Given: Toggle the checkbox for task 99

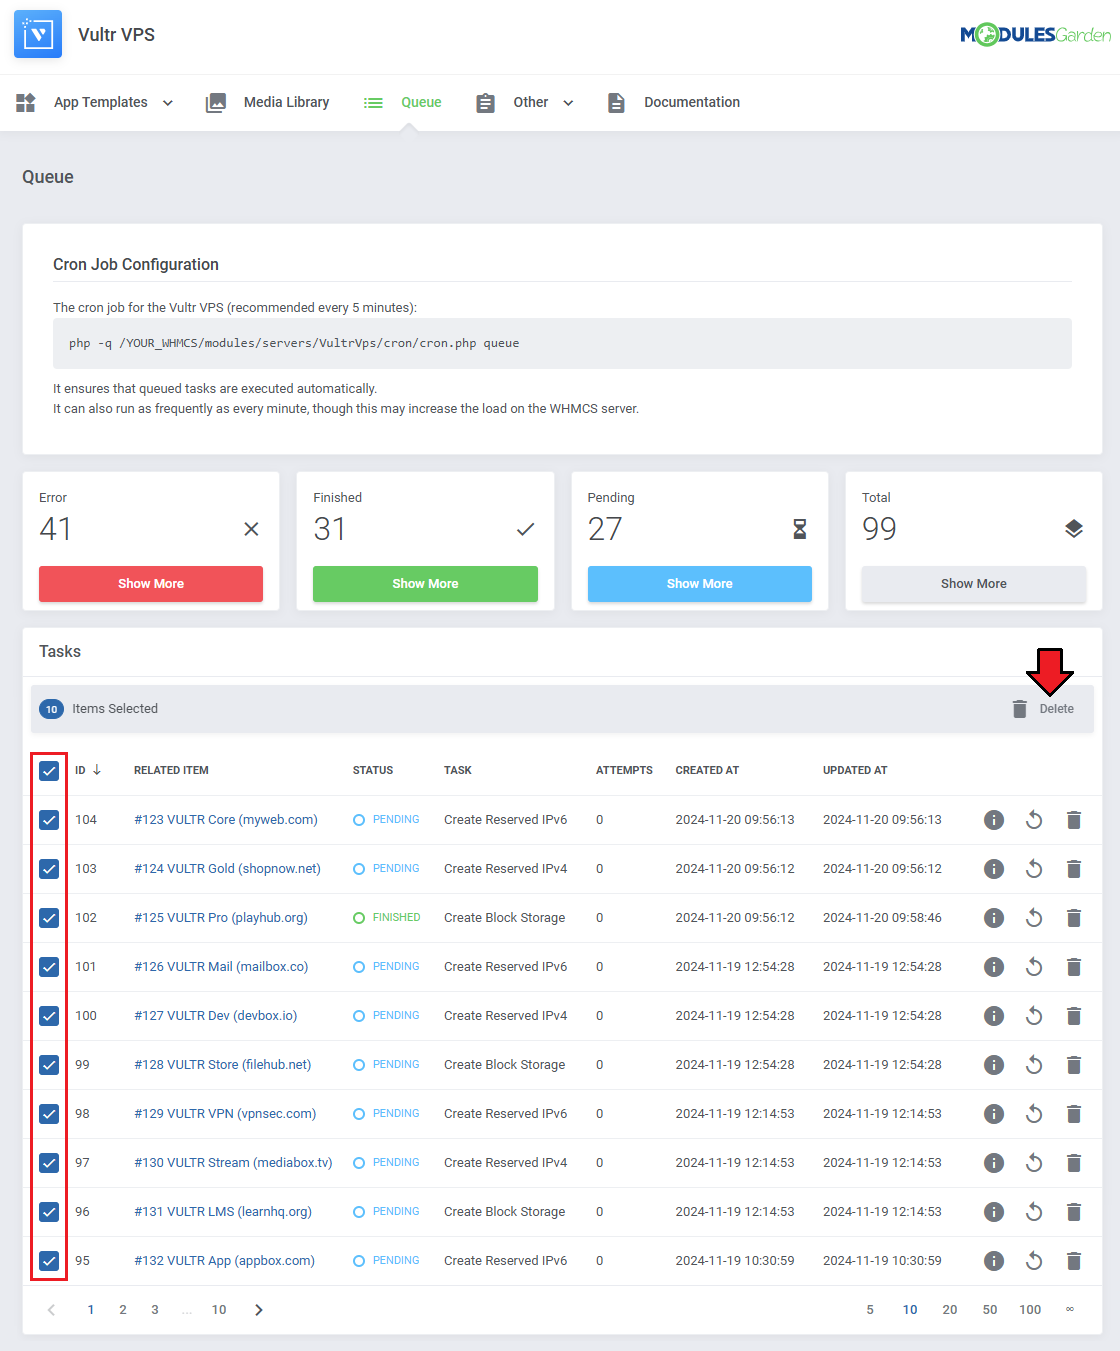Looking at the screenshot, I should [49, 1065].
